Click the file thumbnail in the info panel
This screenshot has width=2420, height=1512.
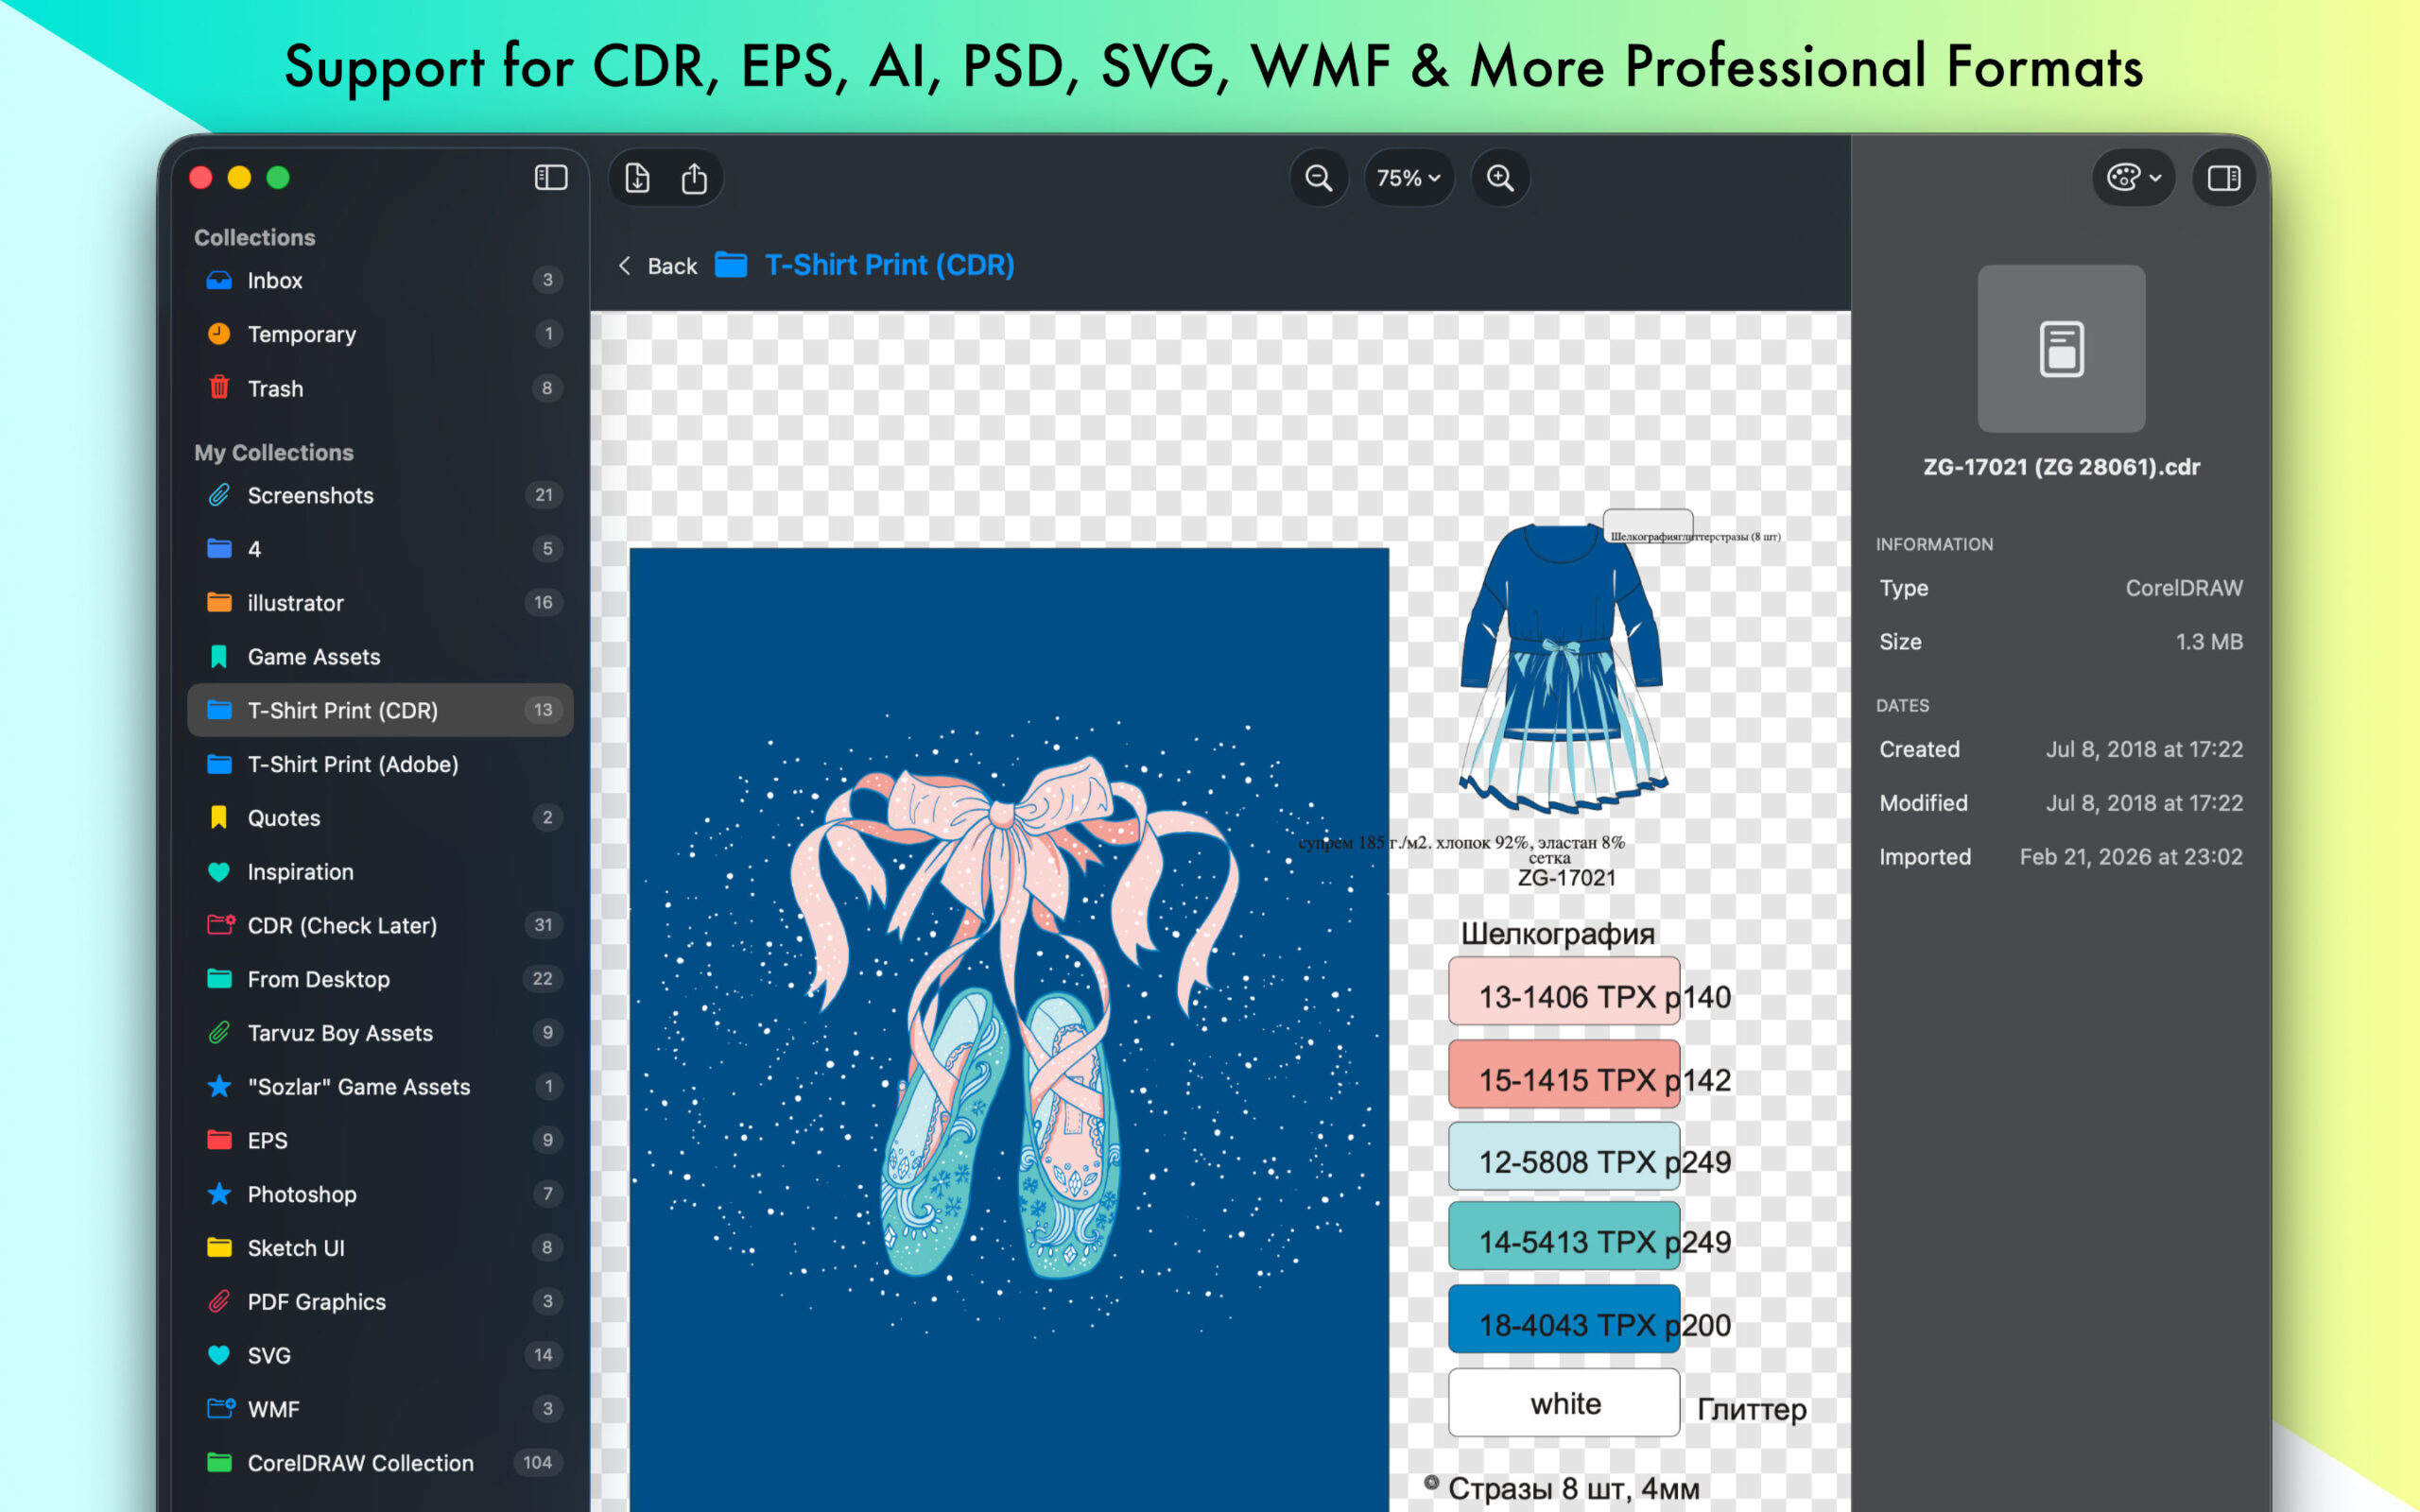[x=2060, y=349]
